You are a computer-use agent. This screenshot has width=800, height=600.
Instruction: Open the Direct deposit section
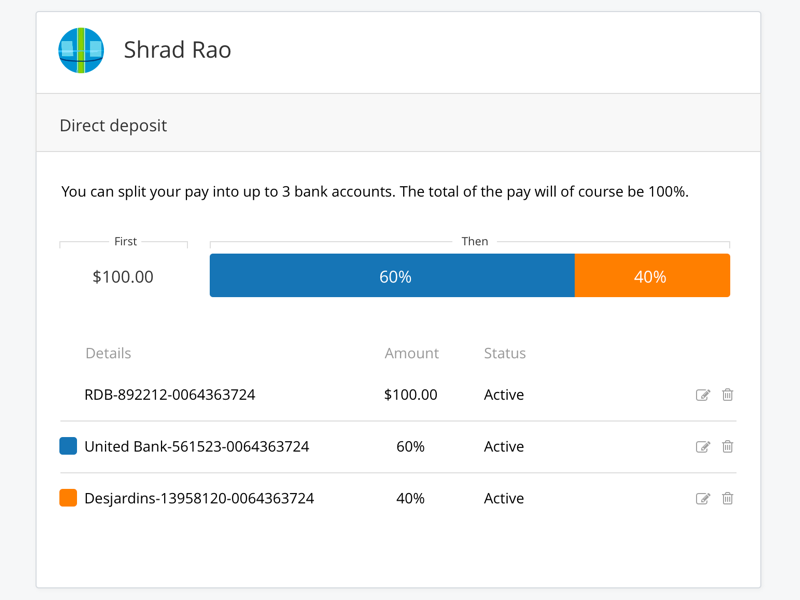coord(113,124)
